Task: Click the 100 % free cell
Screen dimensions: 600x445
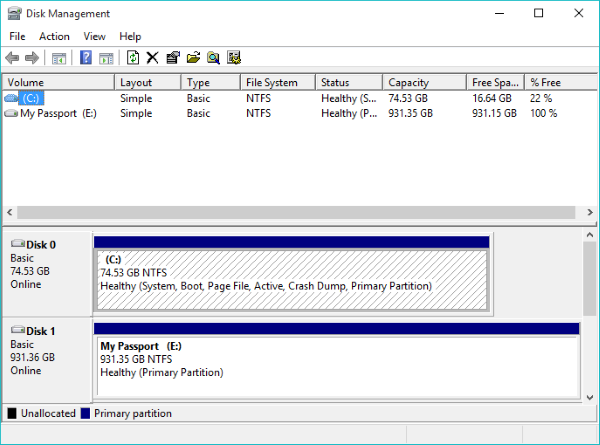Action: point(543,113)
